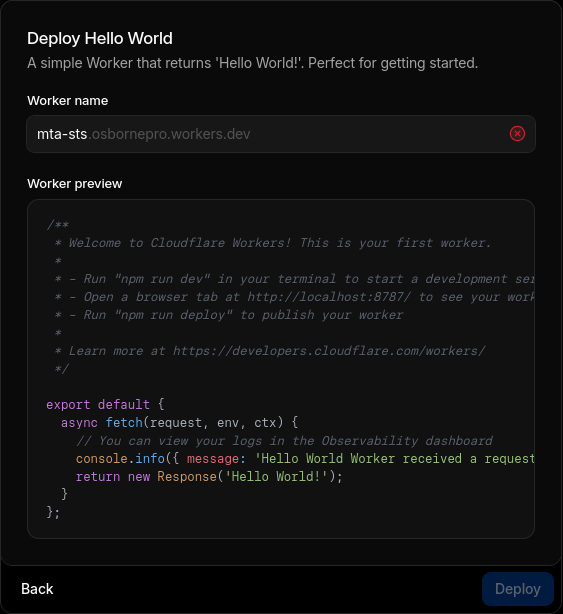Image resolution: width=563 pixels, height=614 pixels.
Task: Click the 'Worker preview' label
Action: tap(74, 184)
